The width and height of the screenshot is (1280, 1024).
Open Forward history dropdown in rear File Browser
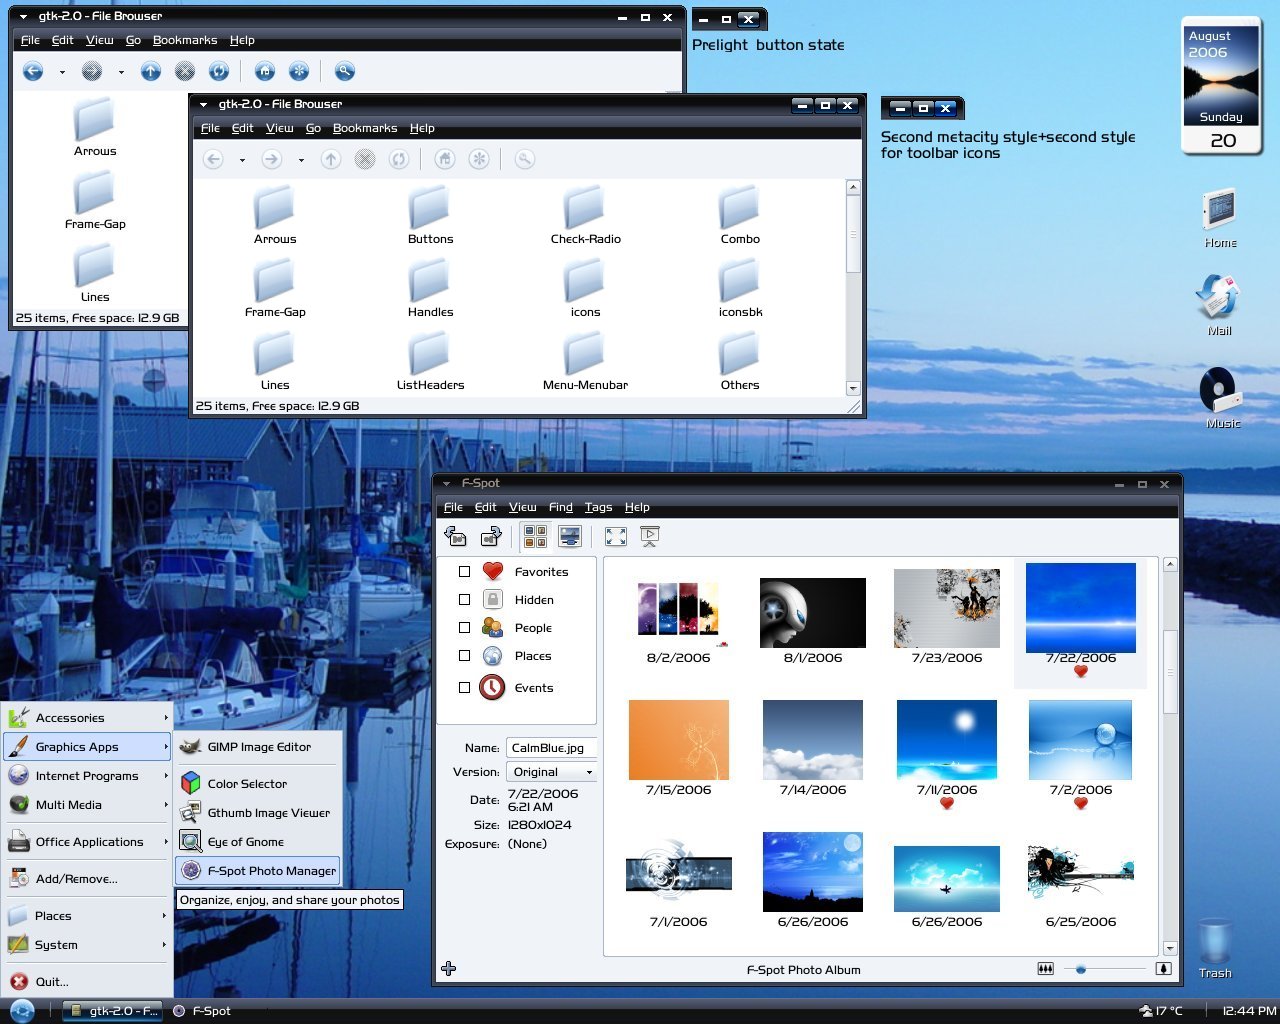click(121, 72)
